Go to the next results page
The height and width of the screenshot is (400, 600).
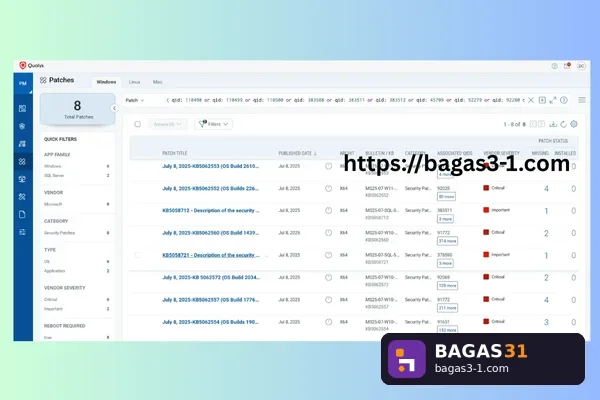tap(541, 124)
